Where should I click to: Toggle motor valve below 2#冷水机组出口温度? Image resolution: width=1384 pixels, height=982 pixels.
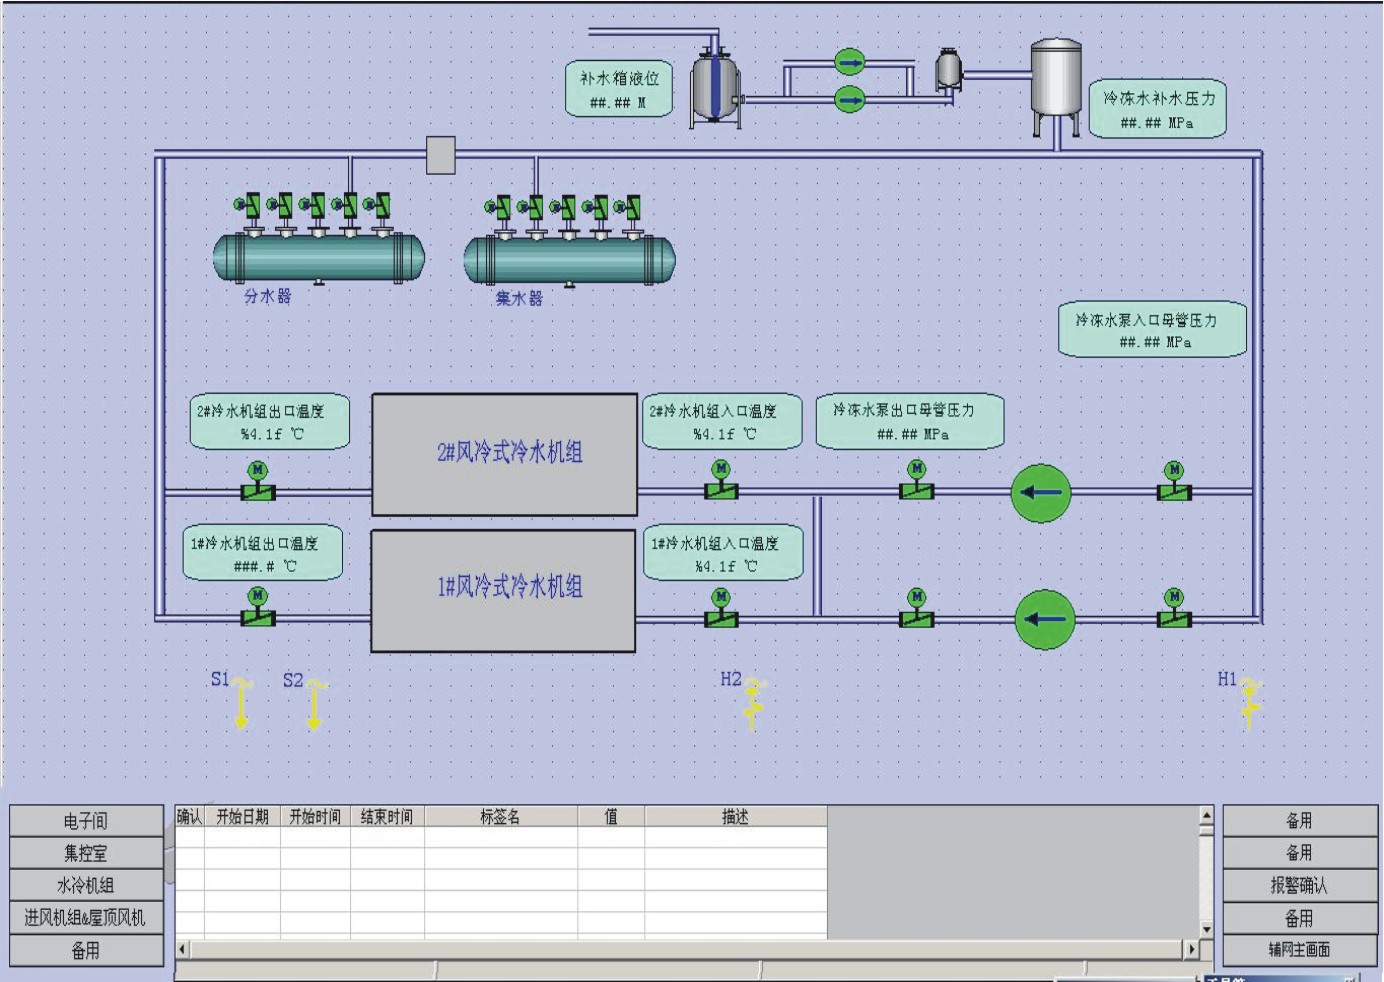258,483
